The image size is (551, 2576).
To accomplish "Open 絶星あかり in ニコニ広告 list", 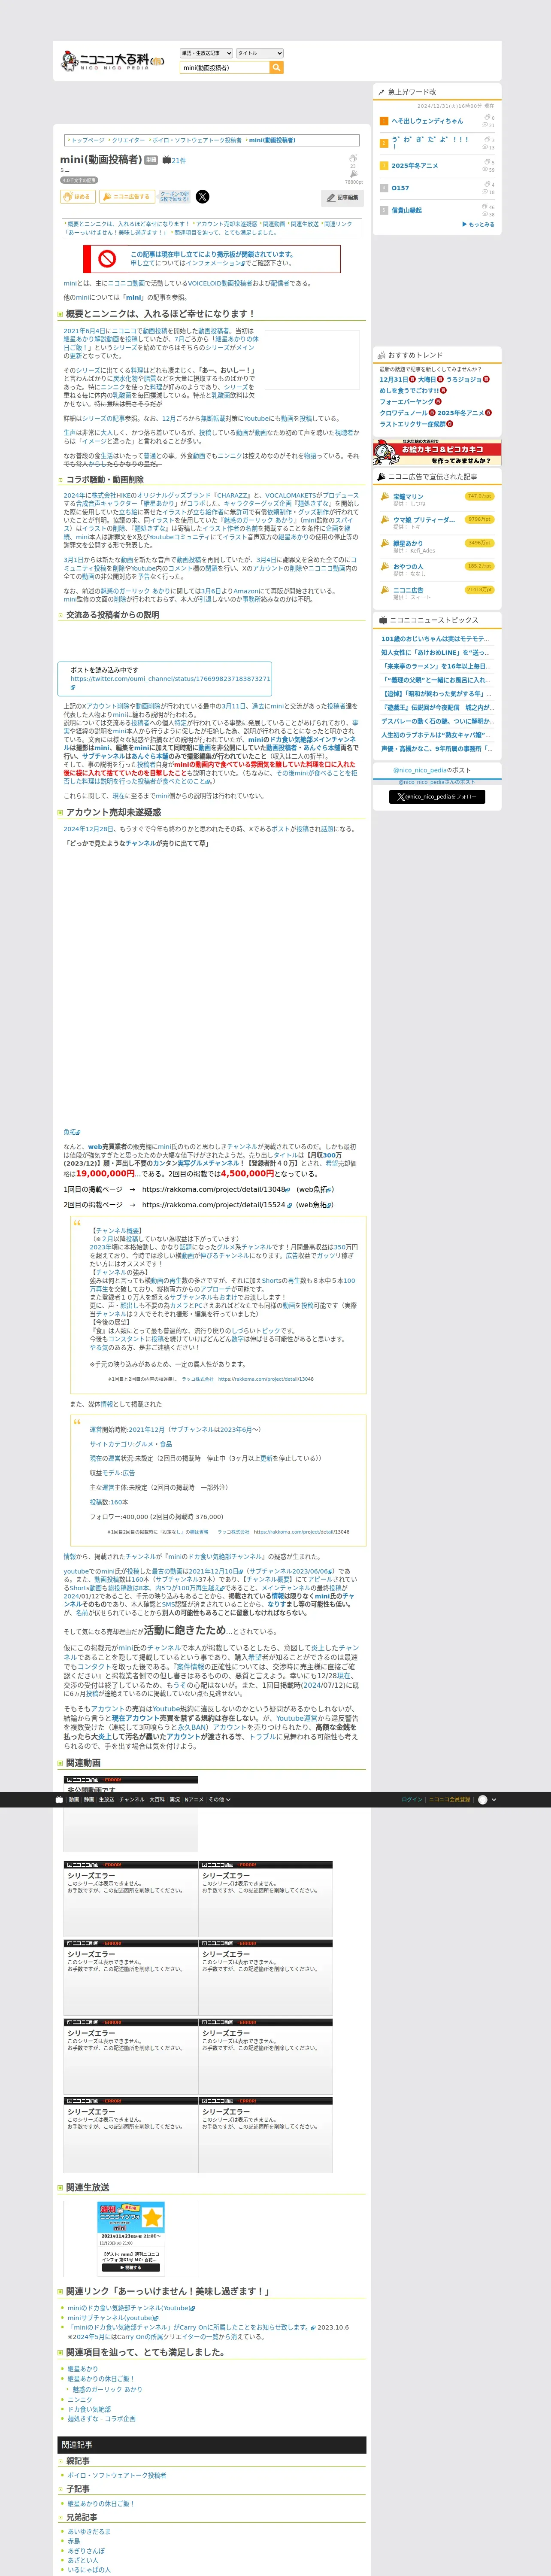I will pos(408,543).
